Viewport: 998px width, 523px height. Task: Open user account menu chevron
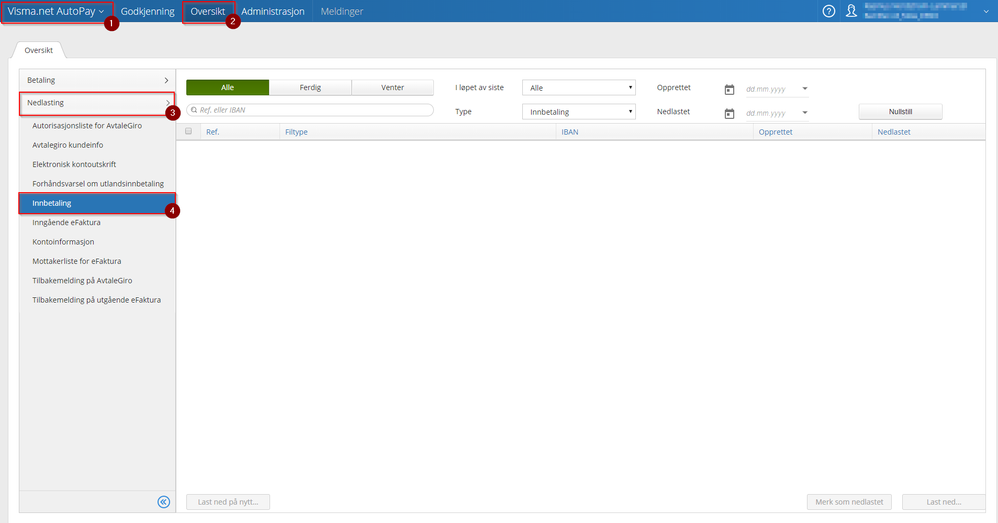[986, 11]
